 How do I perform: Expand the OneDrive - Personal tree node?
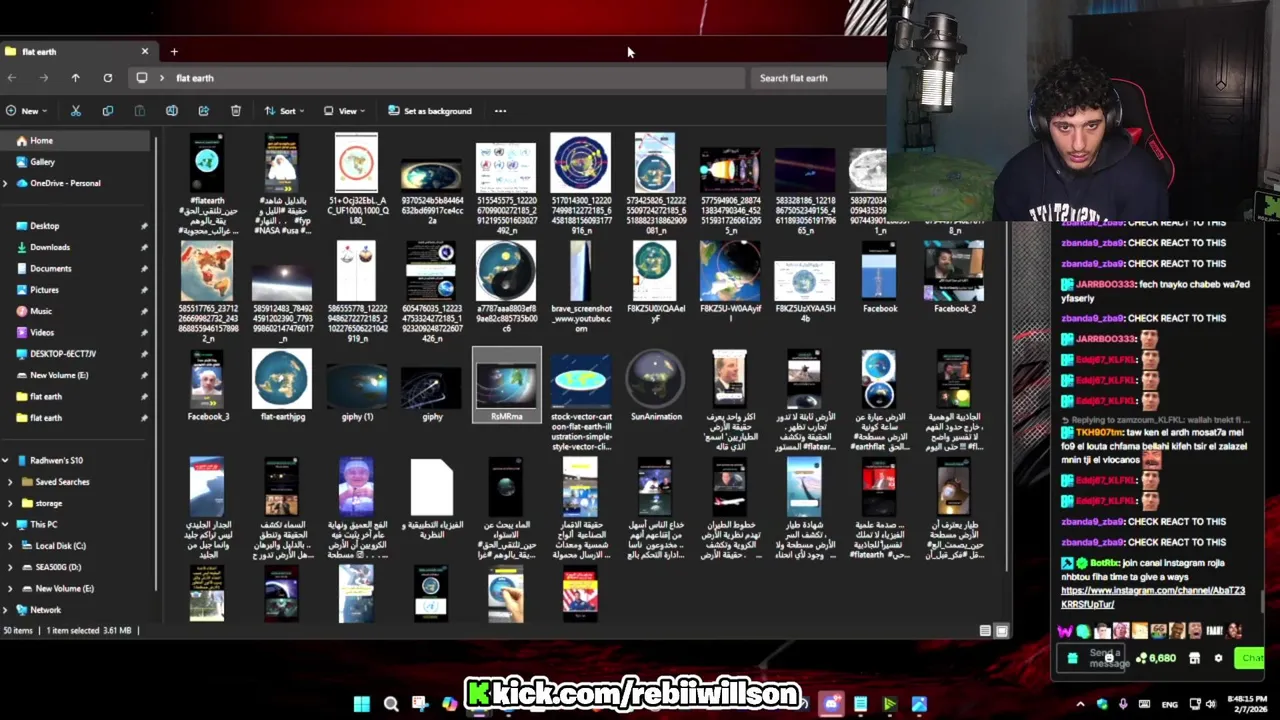[5, 183]
